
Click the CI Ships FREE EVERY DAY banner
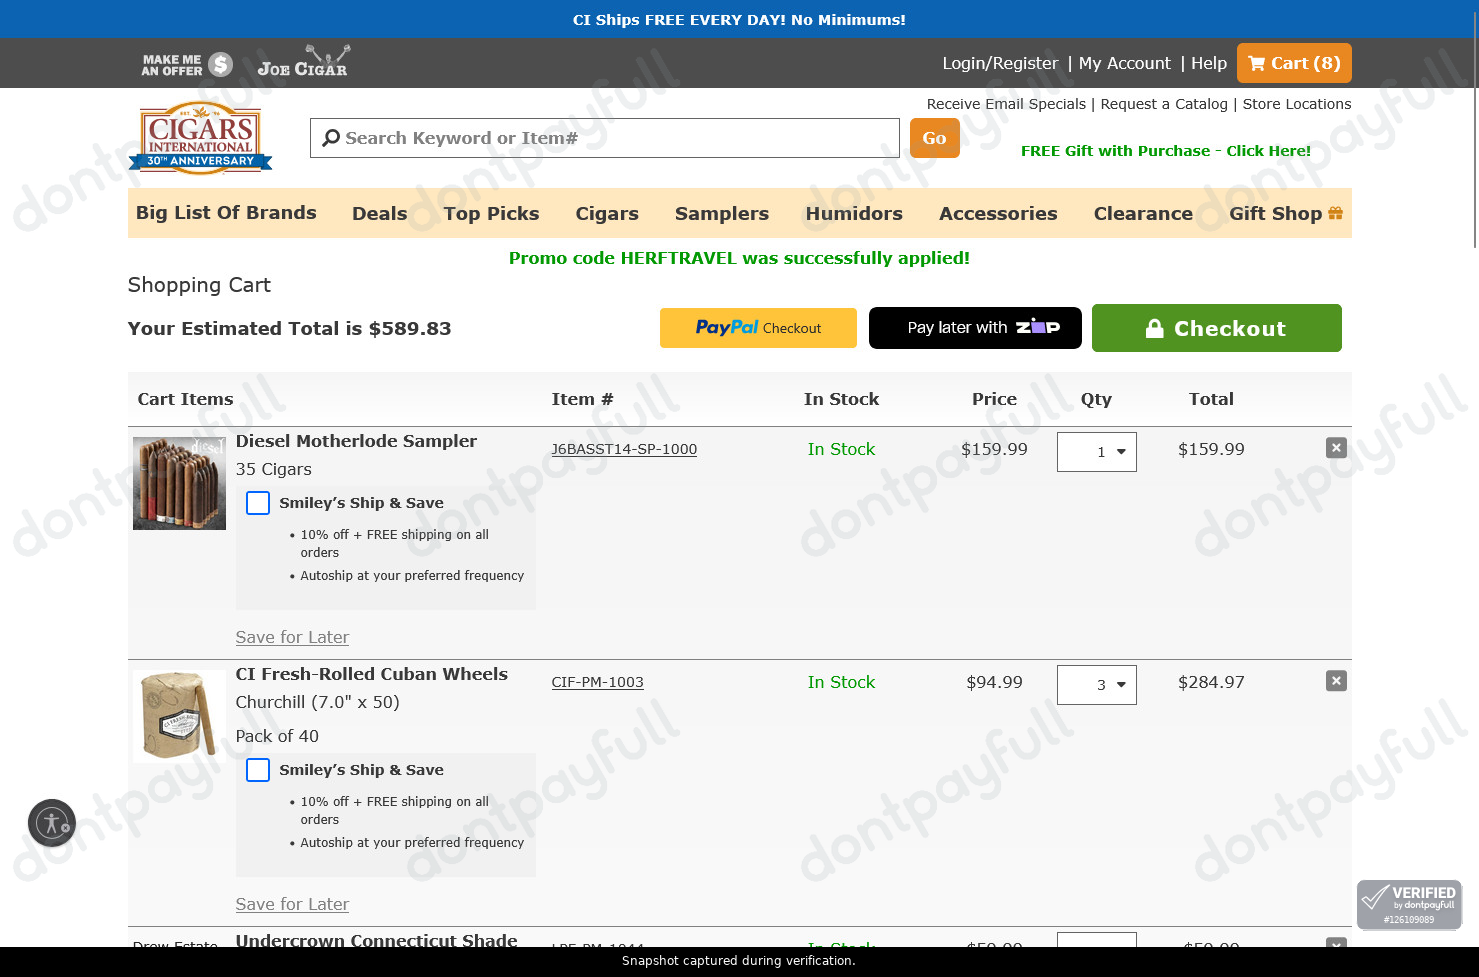click(739, 19)
